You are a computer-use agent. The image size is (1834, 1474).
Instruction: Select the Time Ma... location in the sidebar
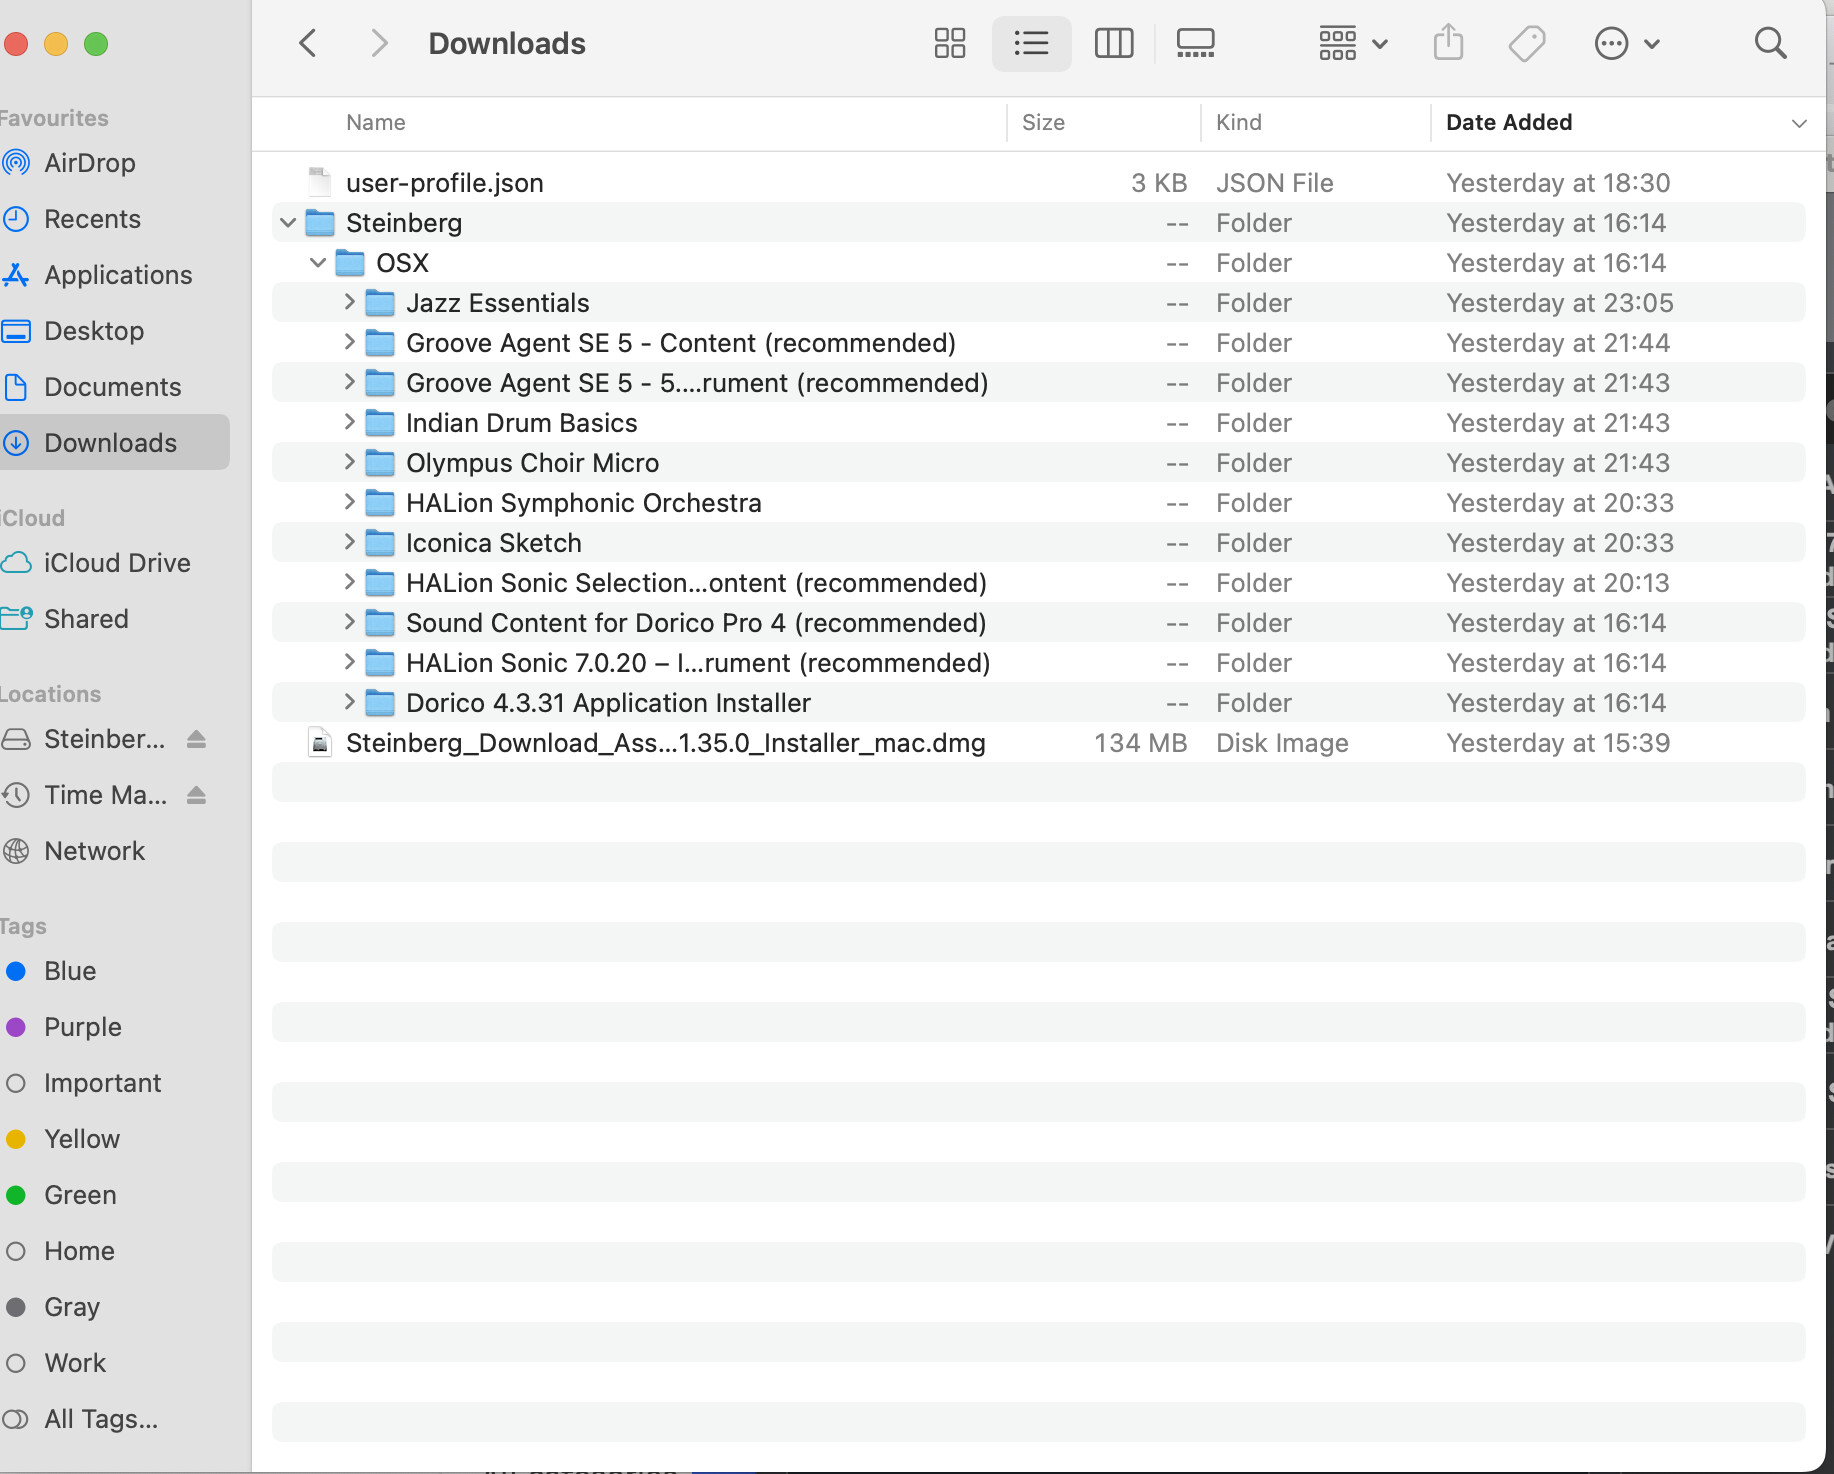pyautogui.click(x=105, y=794)
